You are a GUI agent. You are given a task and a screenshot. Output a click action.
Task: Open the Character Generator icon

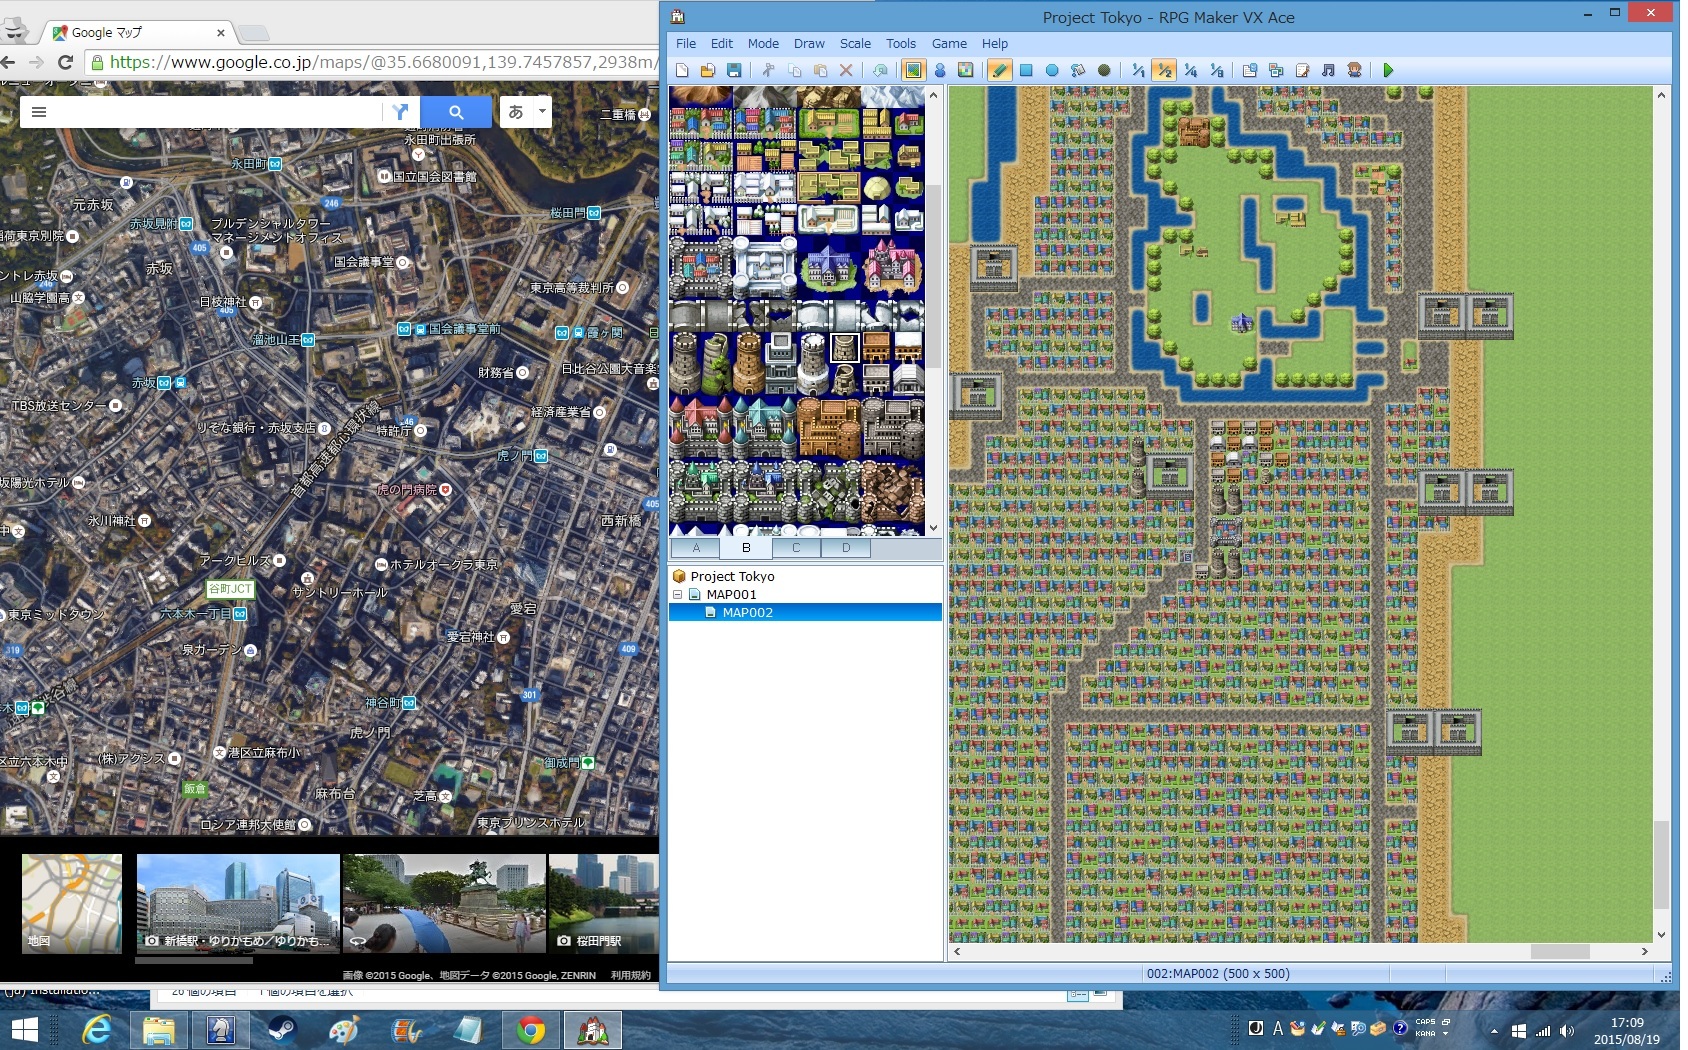pyautogui.click(x=1354, y=70)
